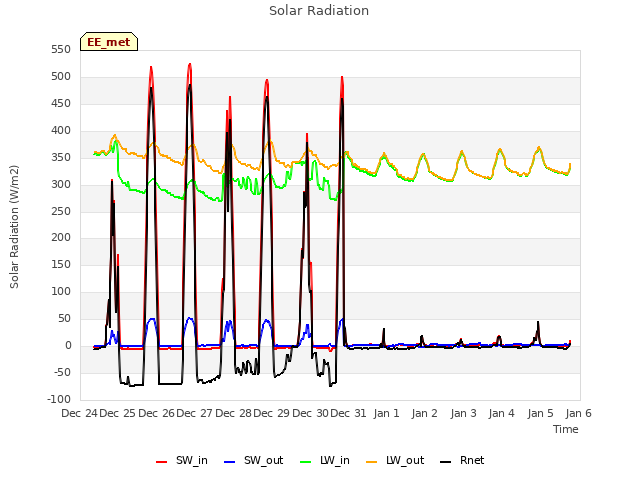Click the 300 y-axis tick label
This screenshot has height=480, width=640.
[61, 184]
